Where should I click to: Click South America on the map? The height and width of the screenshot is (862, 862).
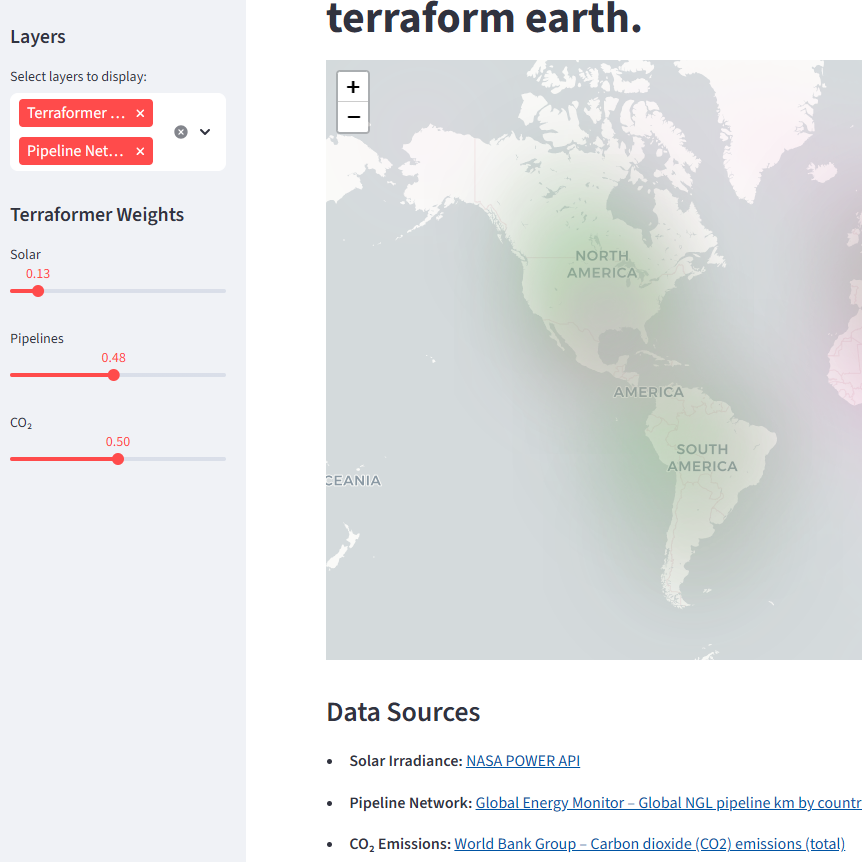click(702, 458)
